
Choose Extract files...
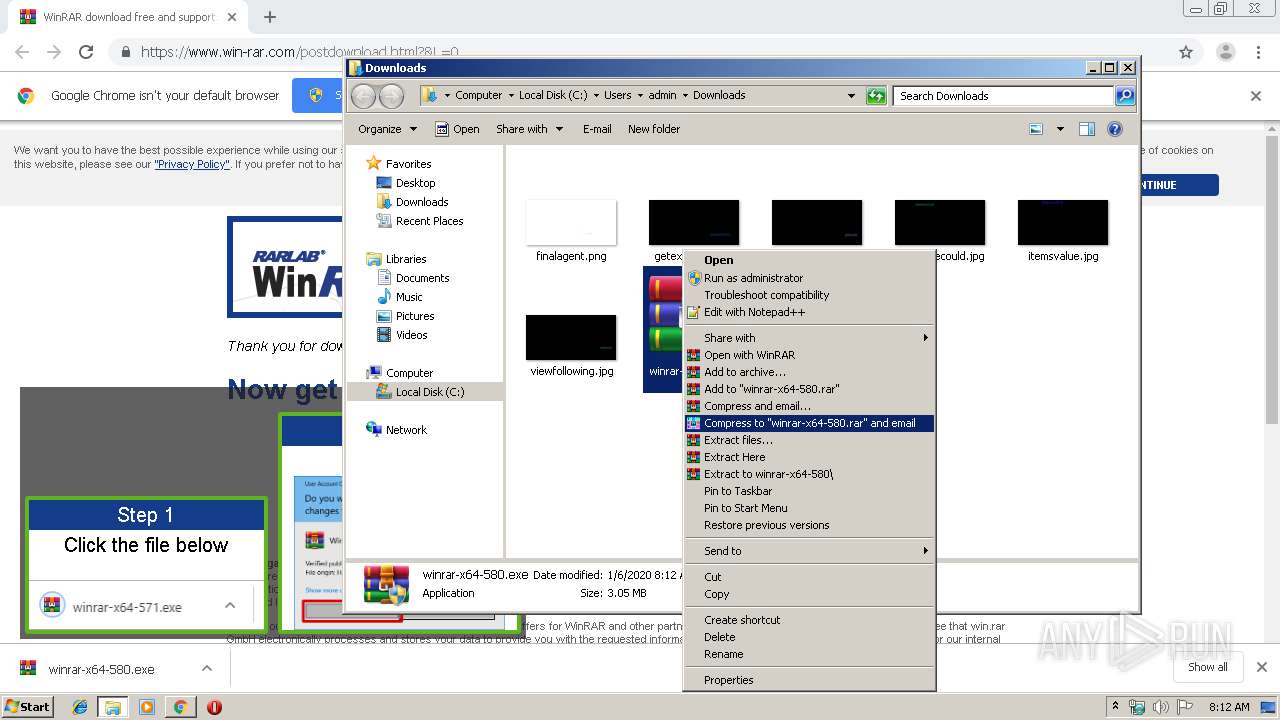point(809,440)
